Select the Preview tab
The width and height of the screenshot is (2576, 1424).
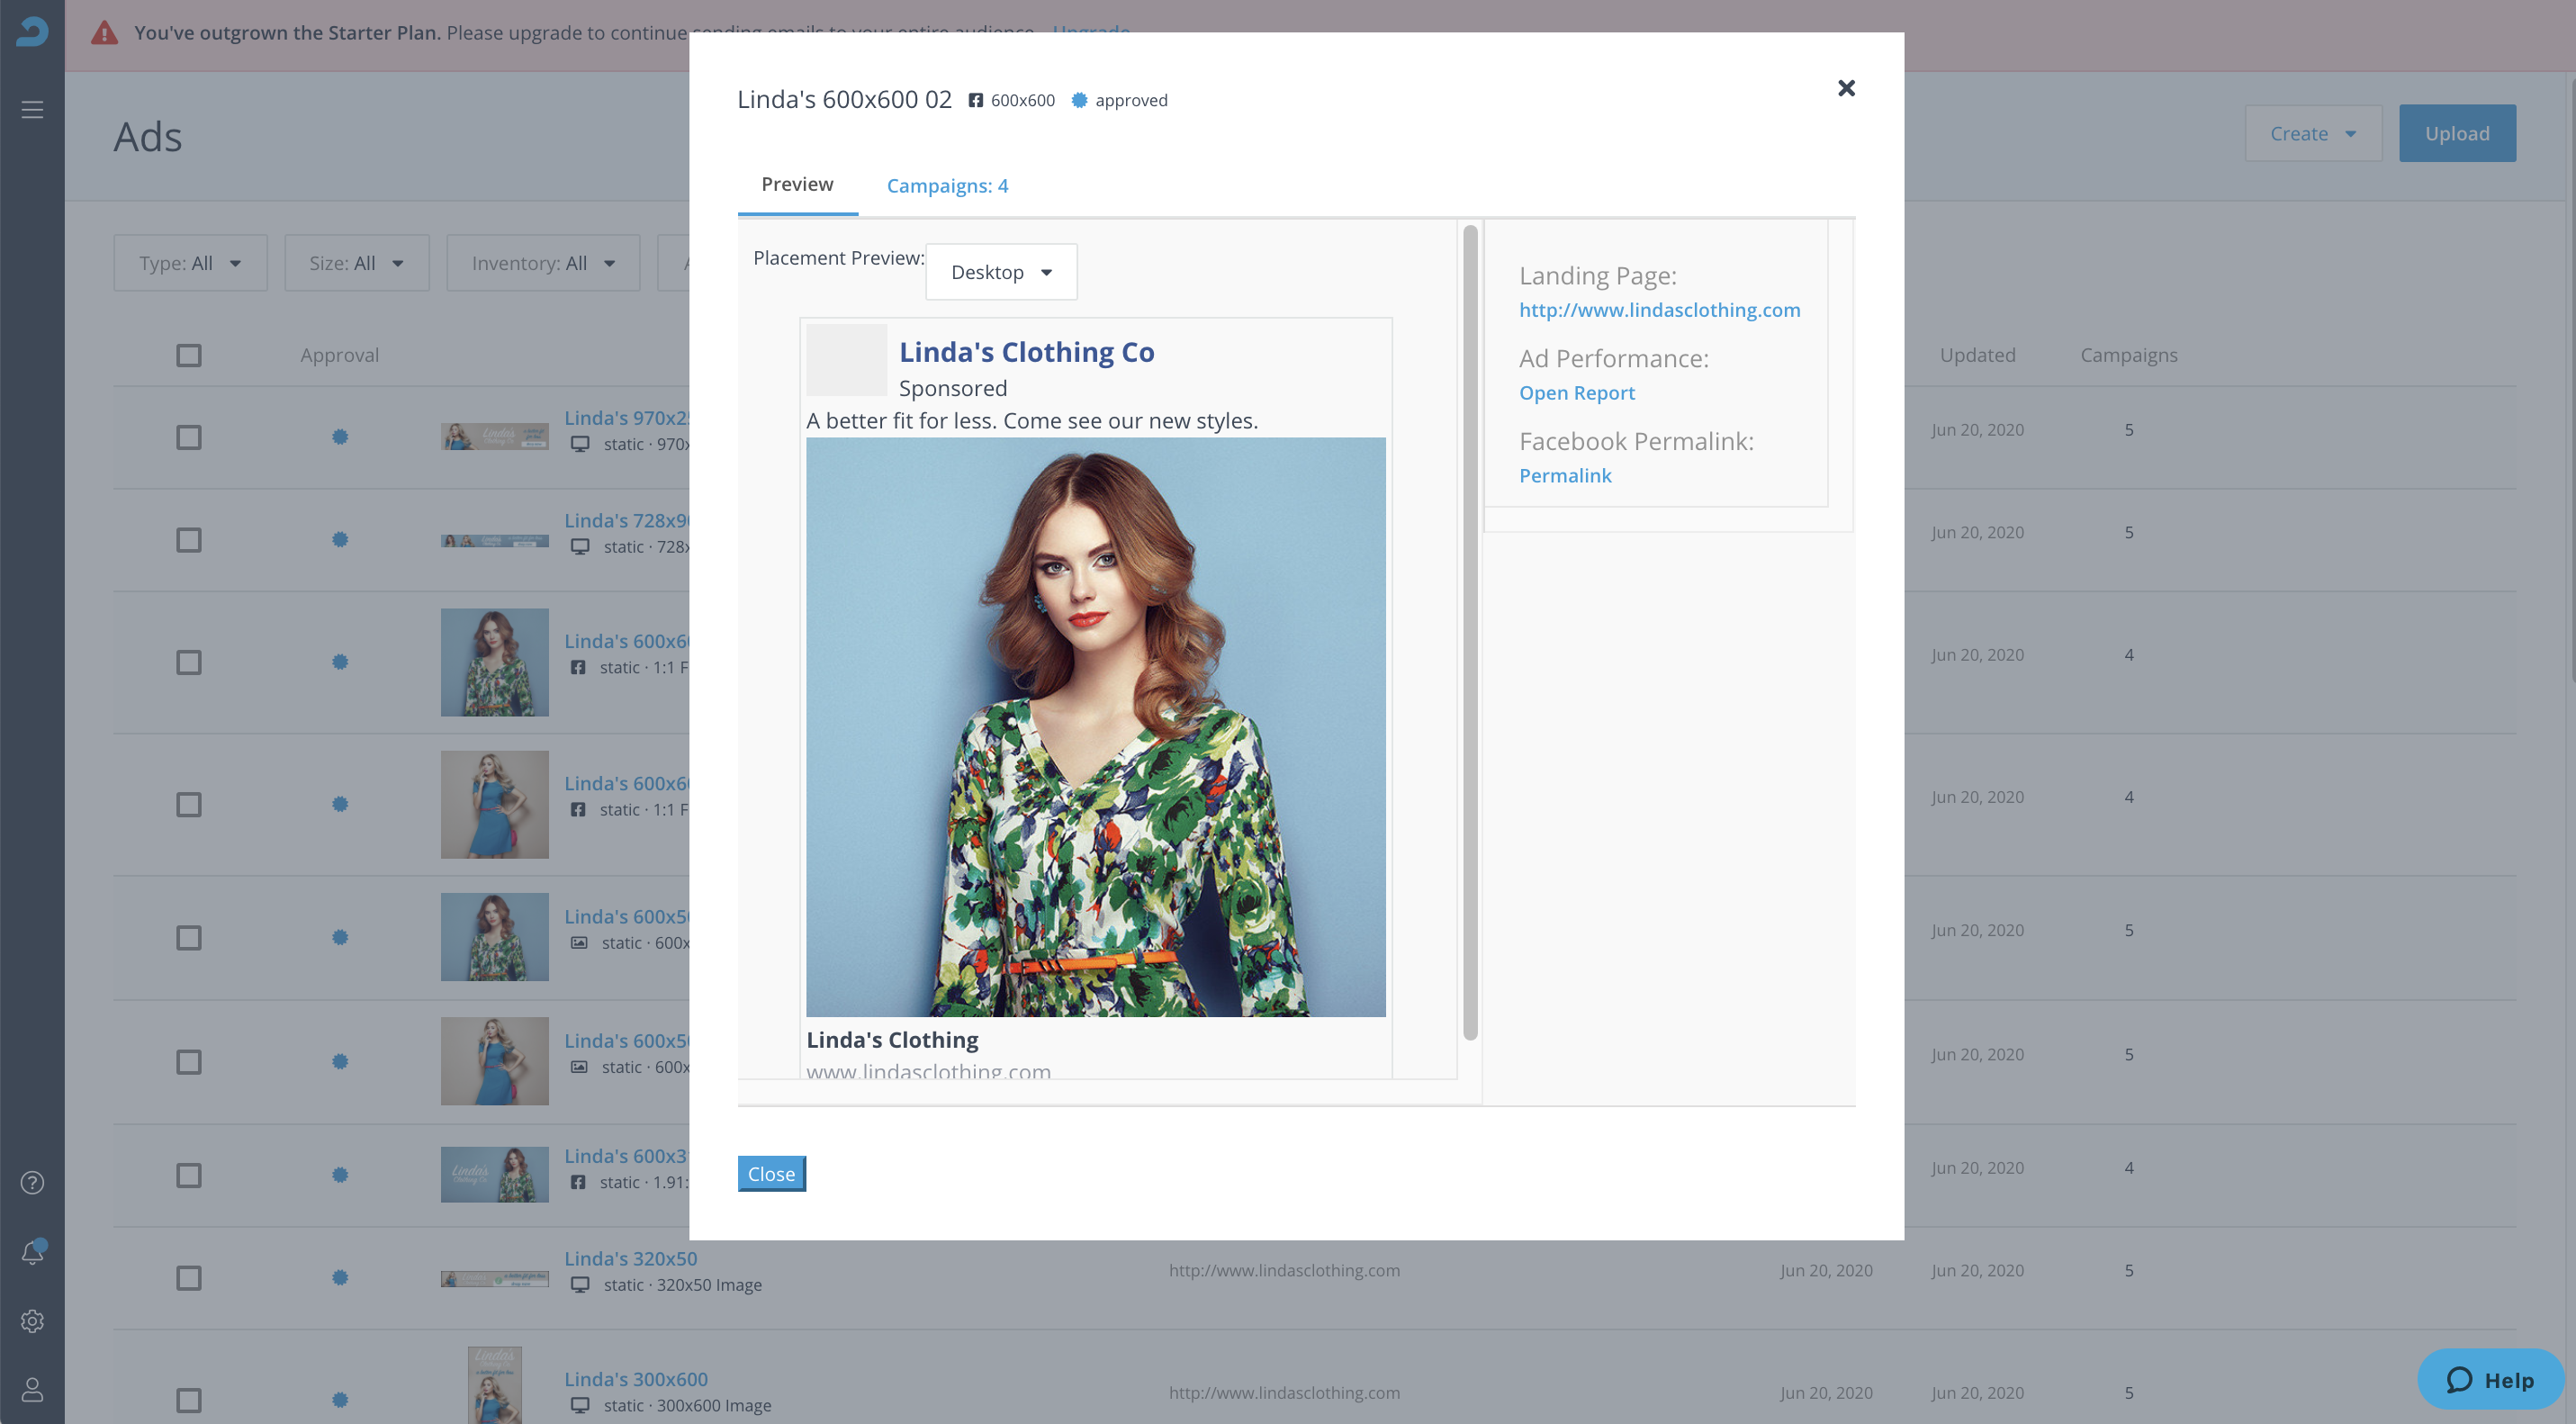point(797,184)
